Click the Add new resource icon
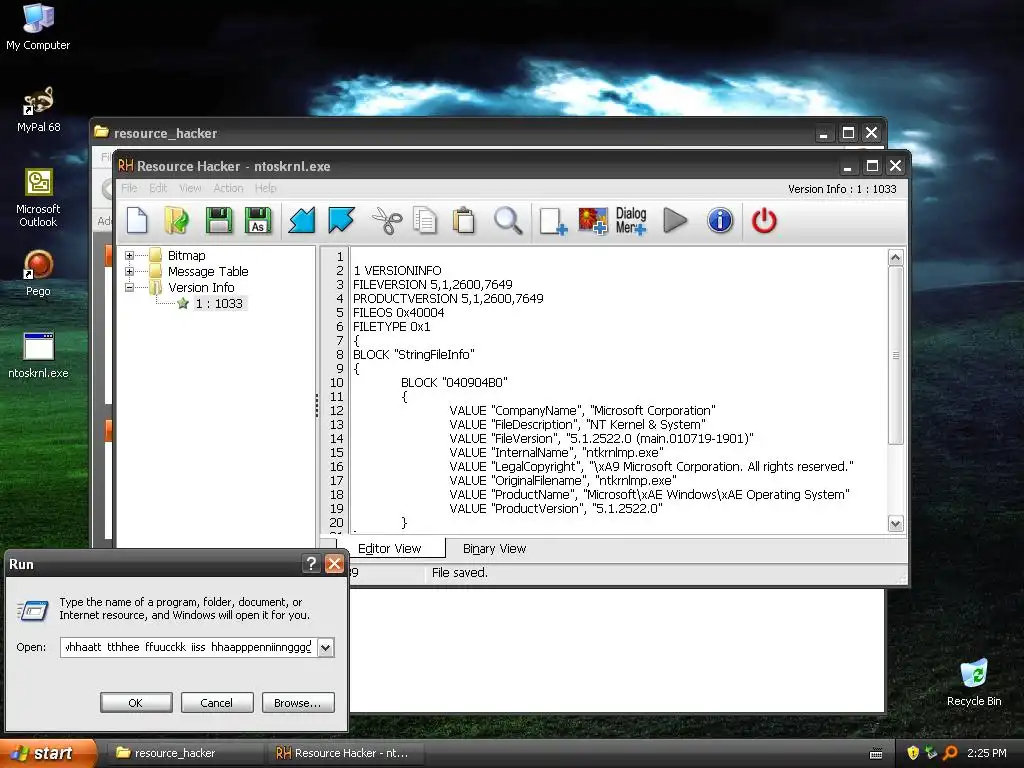Viewport: 1024px width, 768px height. click(x=552, y=221)
